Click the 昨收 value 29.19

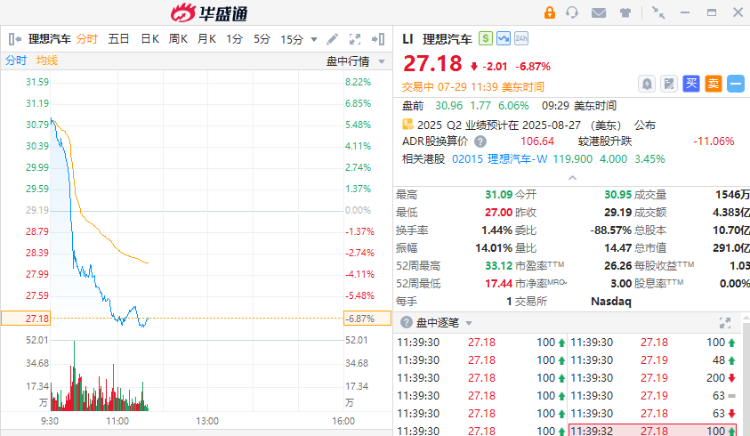point(618,212)
